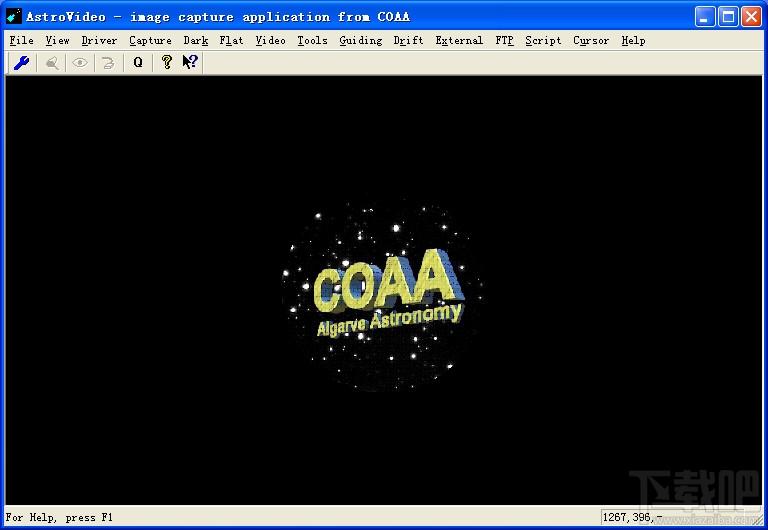The height and width of the screenshot is (530, 768).
Task: Minimize the AstroVideo window
Action: [705, 17]
